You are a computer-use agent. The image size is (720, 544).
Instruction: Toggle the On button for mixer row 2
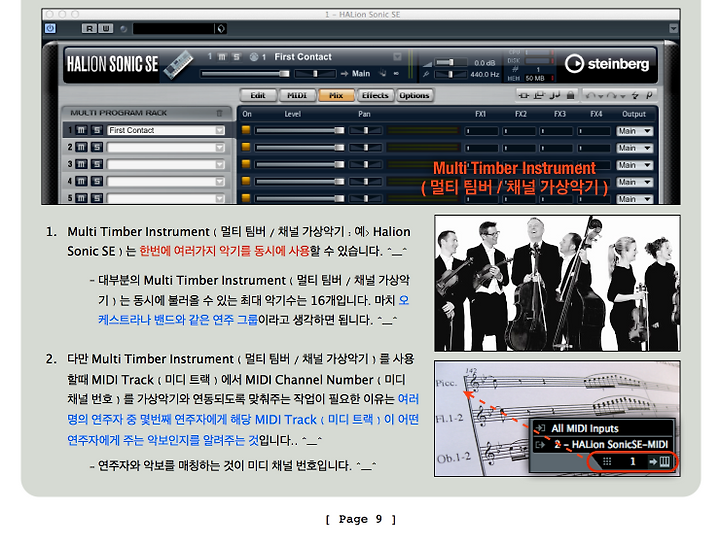[246, 147]
